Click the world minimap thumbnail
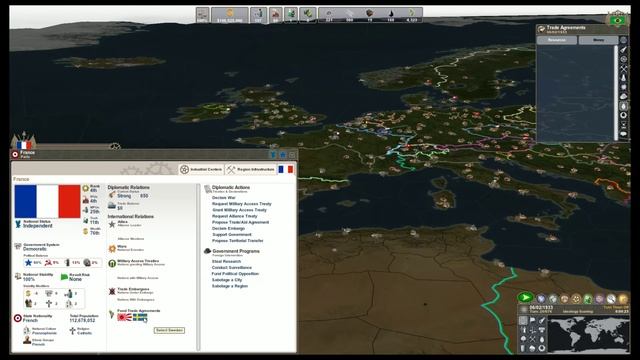The width and height of the screenshot is (640, 360). click(x=588, y=333)
